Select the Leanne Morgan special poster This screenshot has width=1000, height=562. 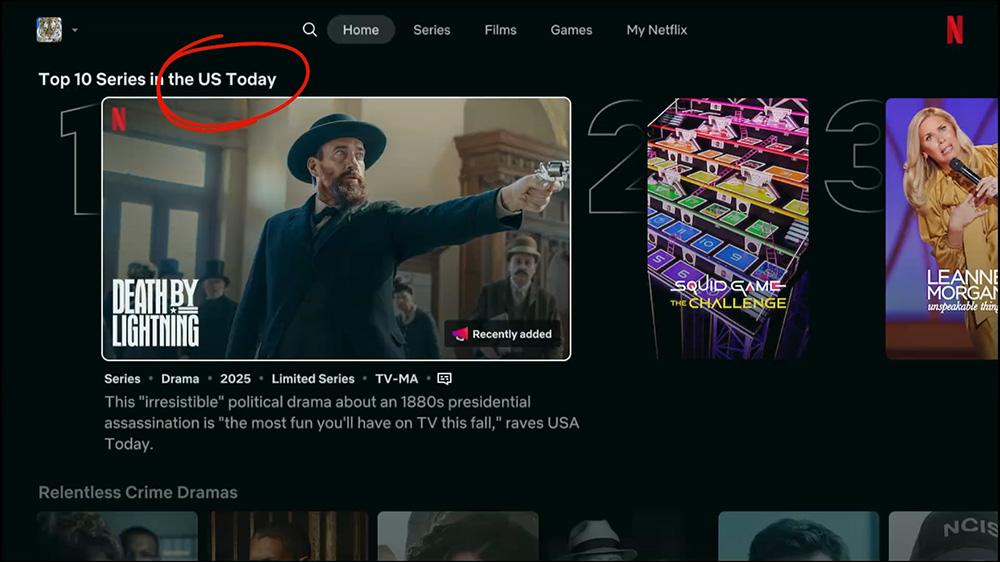coord(942,228)
